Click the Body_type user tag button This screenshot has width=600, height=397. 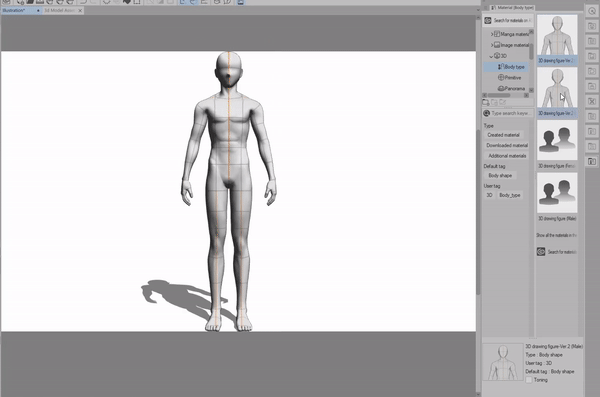click(509, 195)
